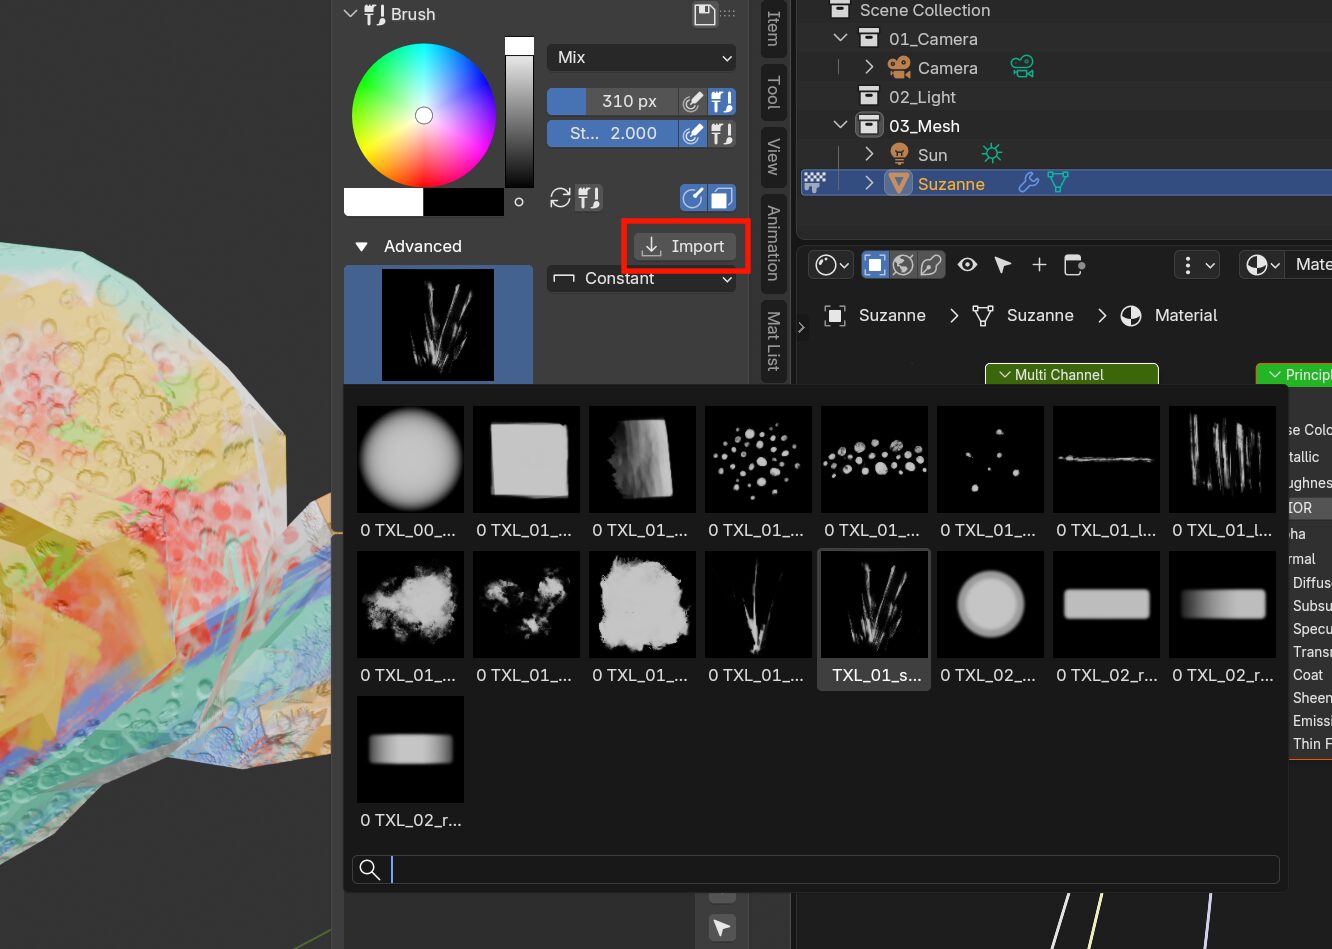This screenshot has width=1332, height=949.
Task: Collapse the Advanced section triangle
Action: click(x=362, y=247)
